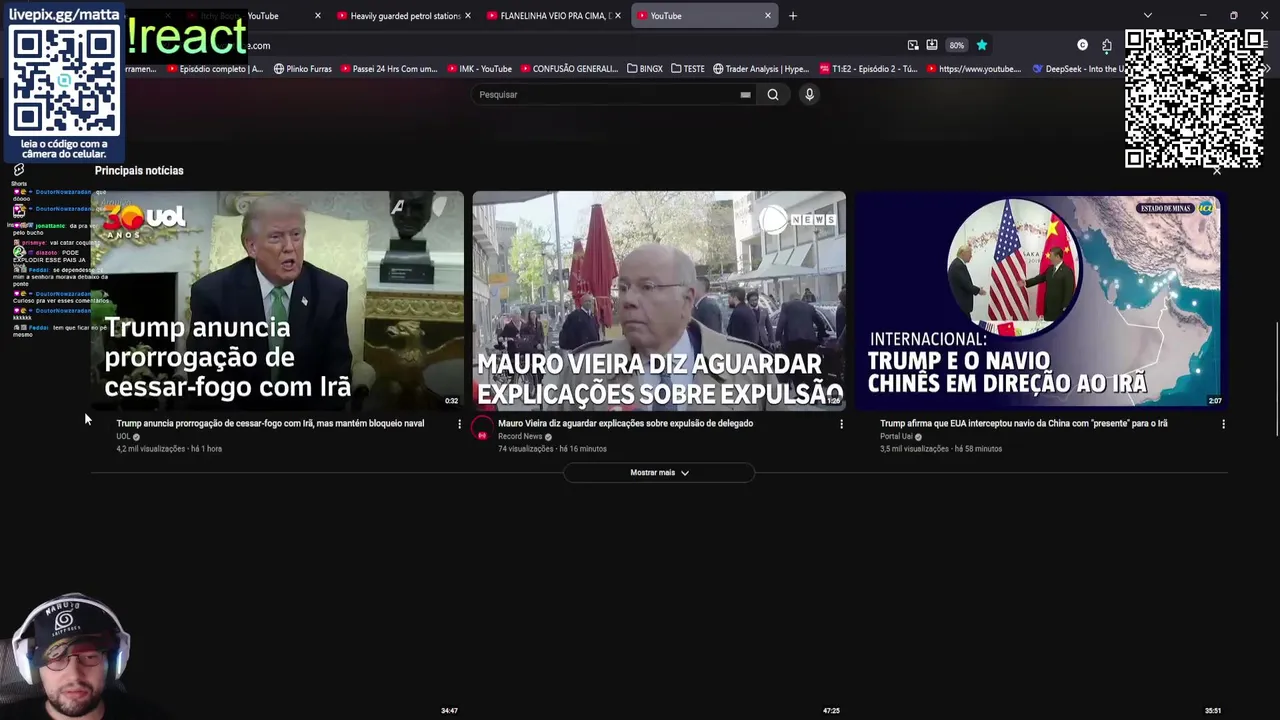Open the on-screen keyboard icon in search box
This screenshot has height=720, width=1280.
(745, 95)
